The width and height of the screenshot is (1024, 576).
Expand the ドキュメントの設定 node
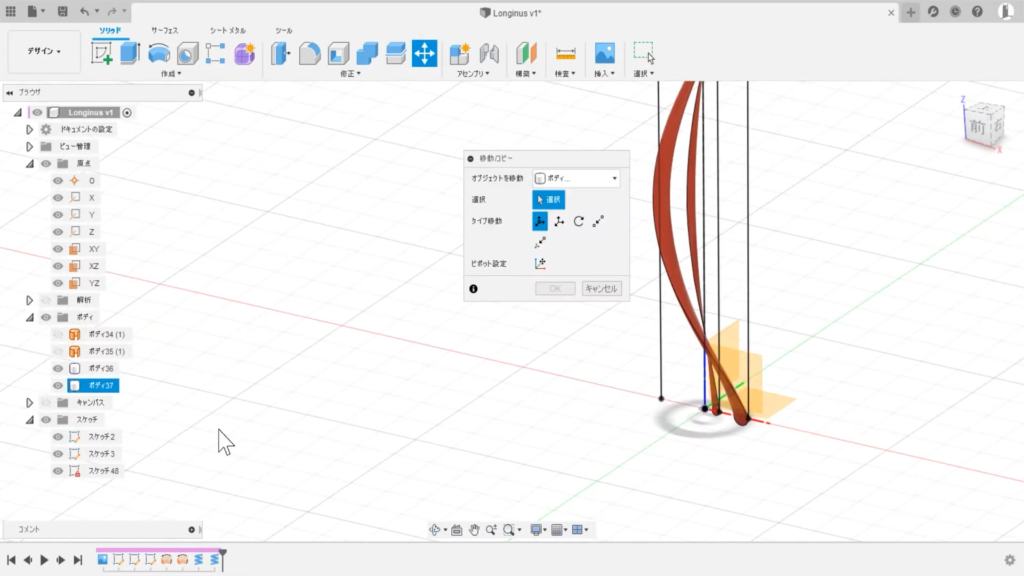click(x=29, y=129)
